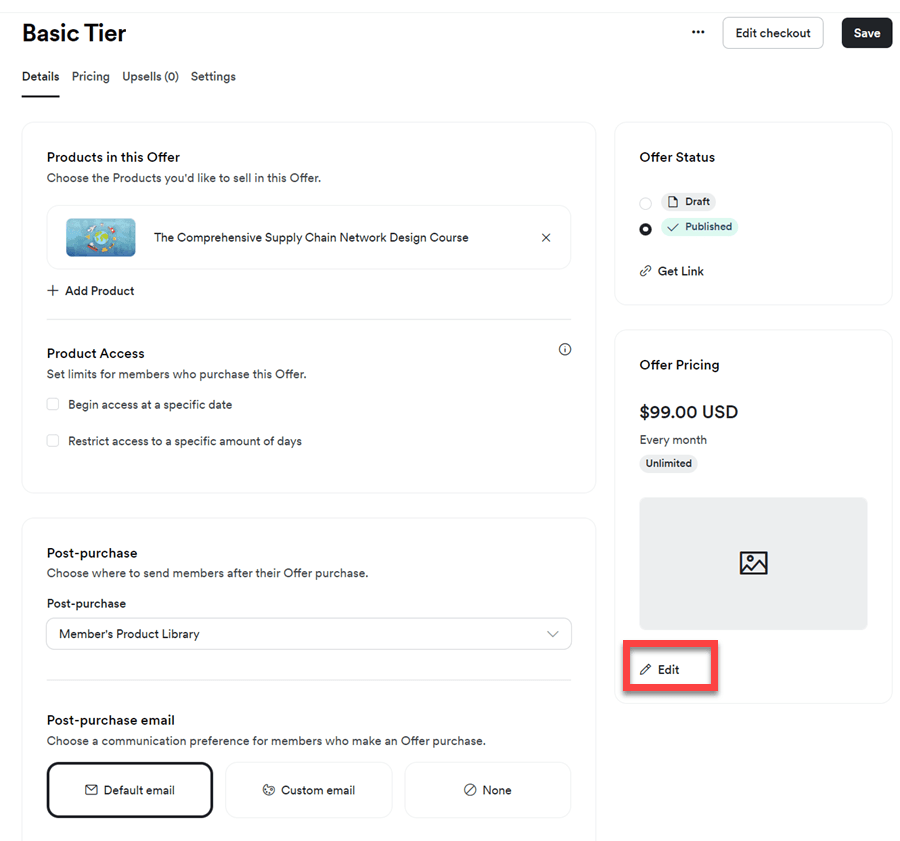Click the Product Access info icon
The height and width of the screenshot is (841, 900).
pos(565,350)
